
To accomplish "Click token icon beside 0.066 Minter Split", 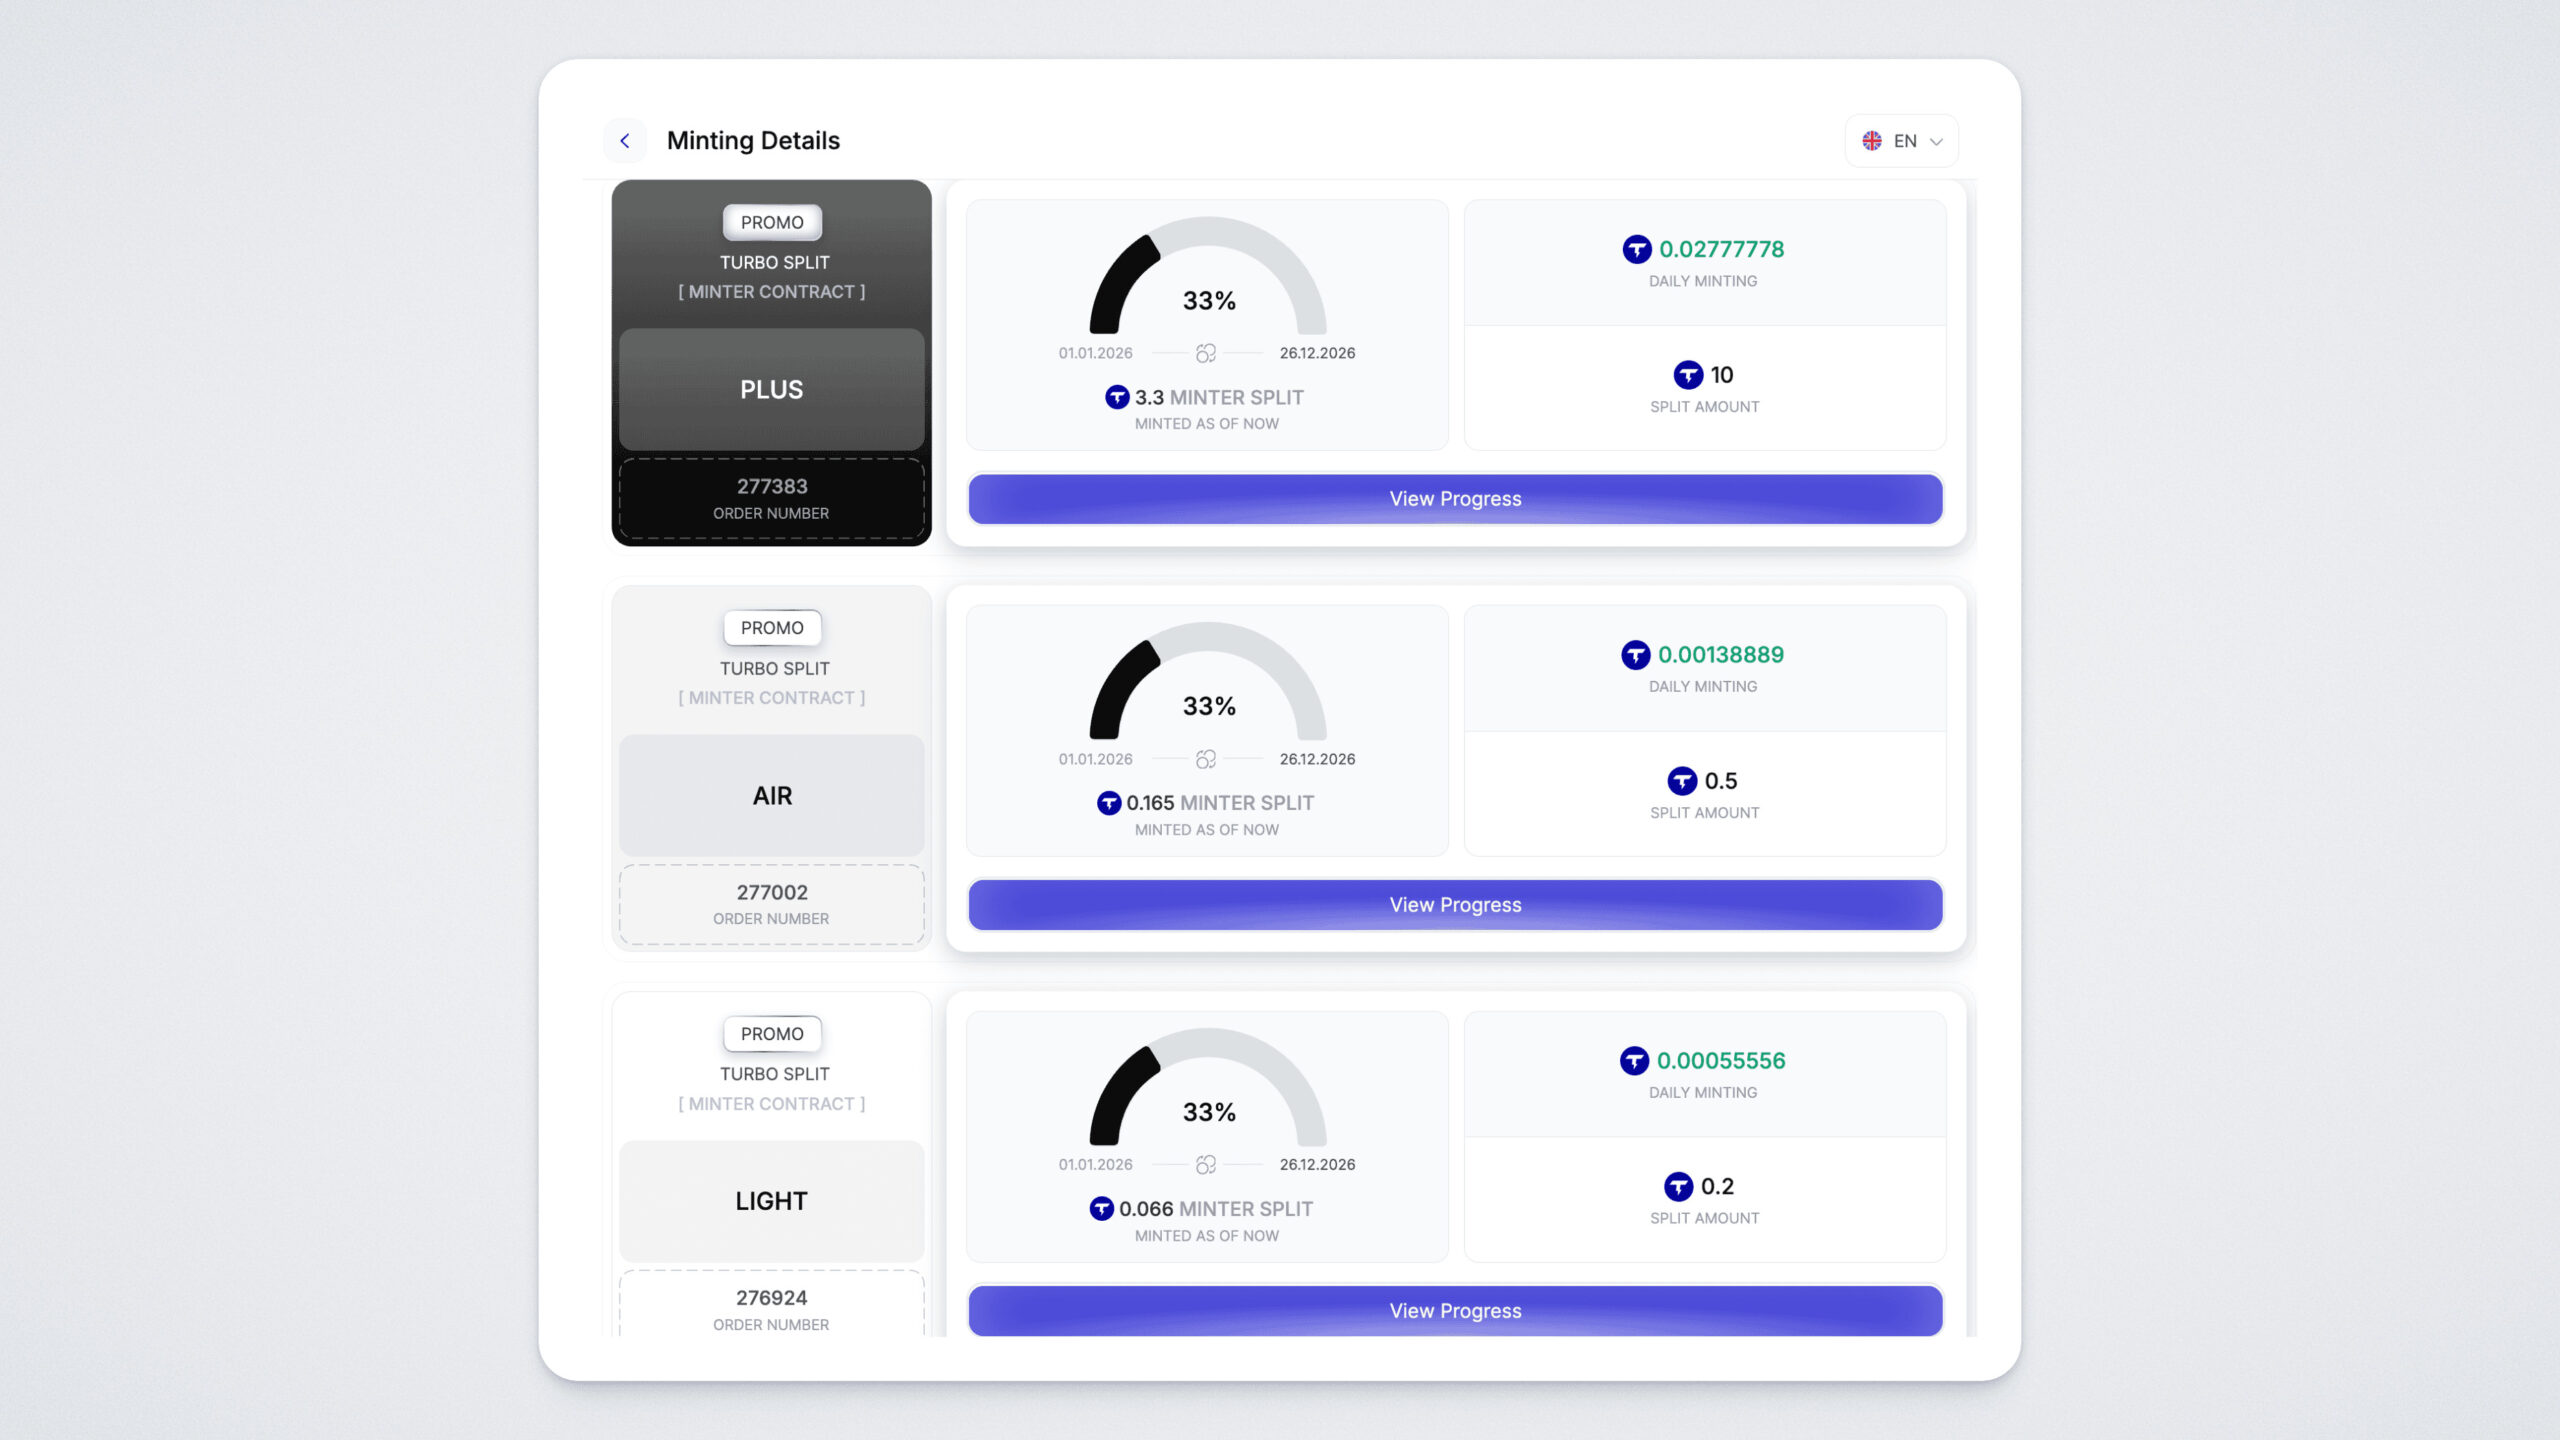I will click(x=1101, y=1209).
